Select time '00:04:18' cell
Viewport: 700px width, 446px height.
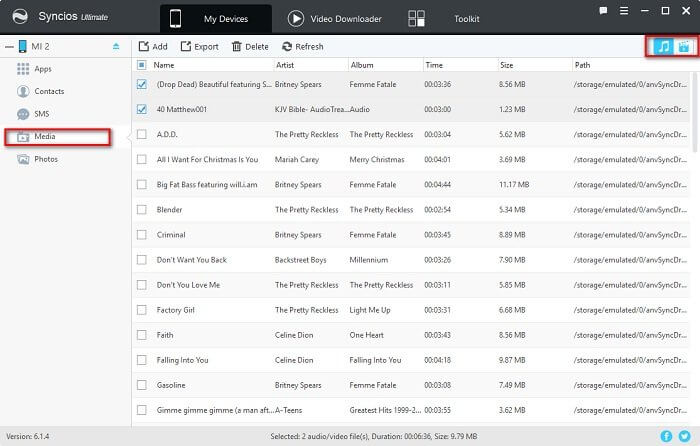pos(438,360)
